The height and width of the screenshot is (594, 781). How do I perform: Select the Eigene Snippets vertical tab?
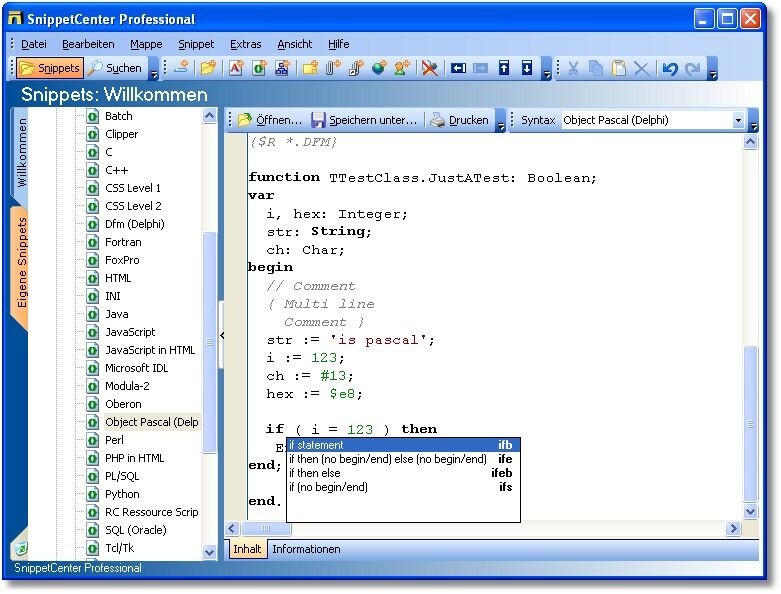tap(21, 264)
